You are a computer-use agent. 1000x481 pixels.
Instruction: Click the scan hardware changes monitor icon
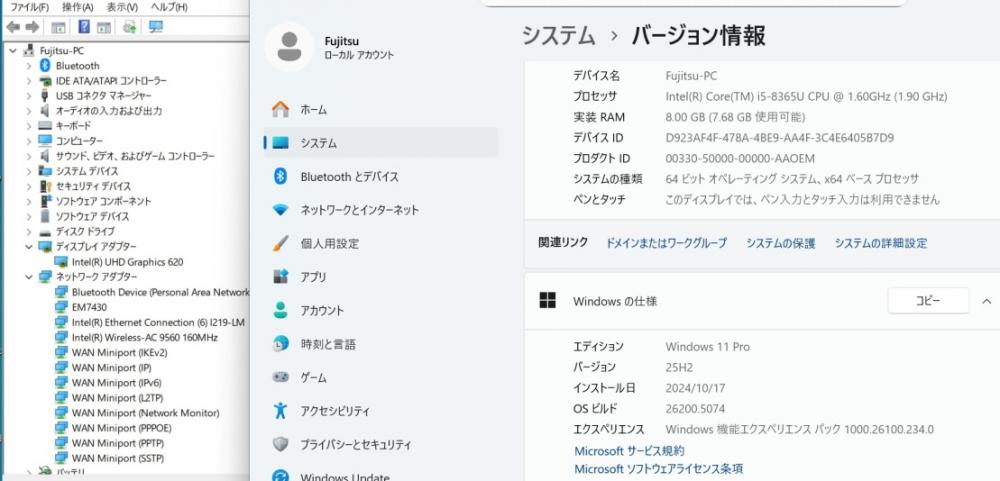pos(155,27)
